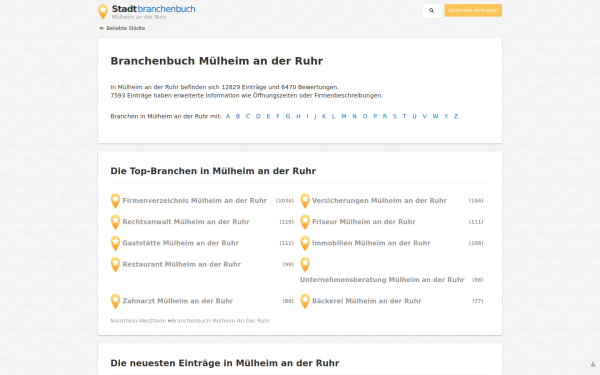Open Restaurant Mülheim an der Ruhr
The height and width of the screenshot is (375, 600).
pos(181,264)
